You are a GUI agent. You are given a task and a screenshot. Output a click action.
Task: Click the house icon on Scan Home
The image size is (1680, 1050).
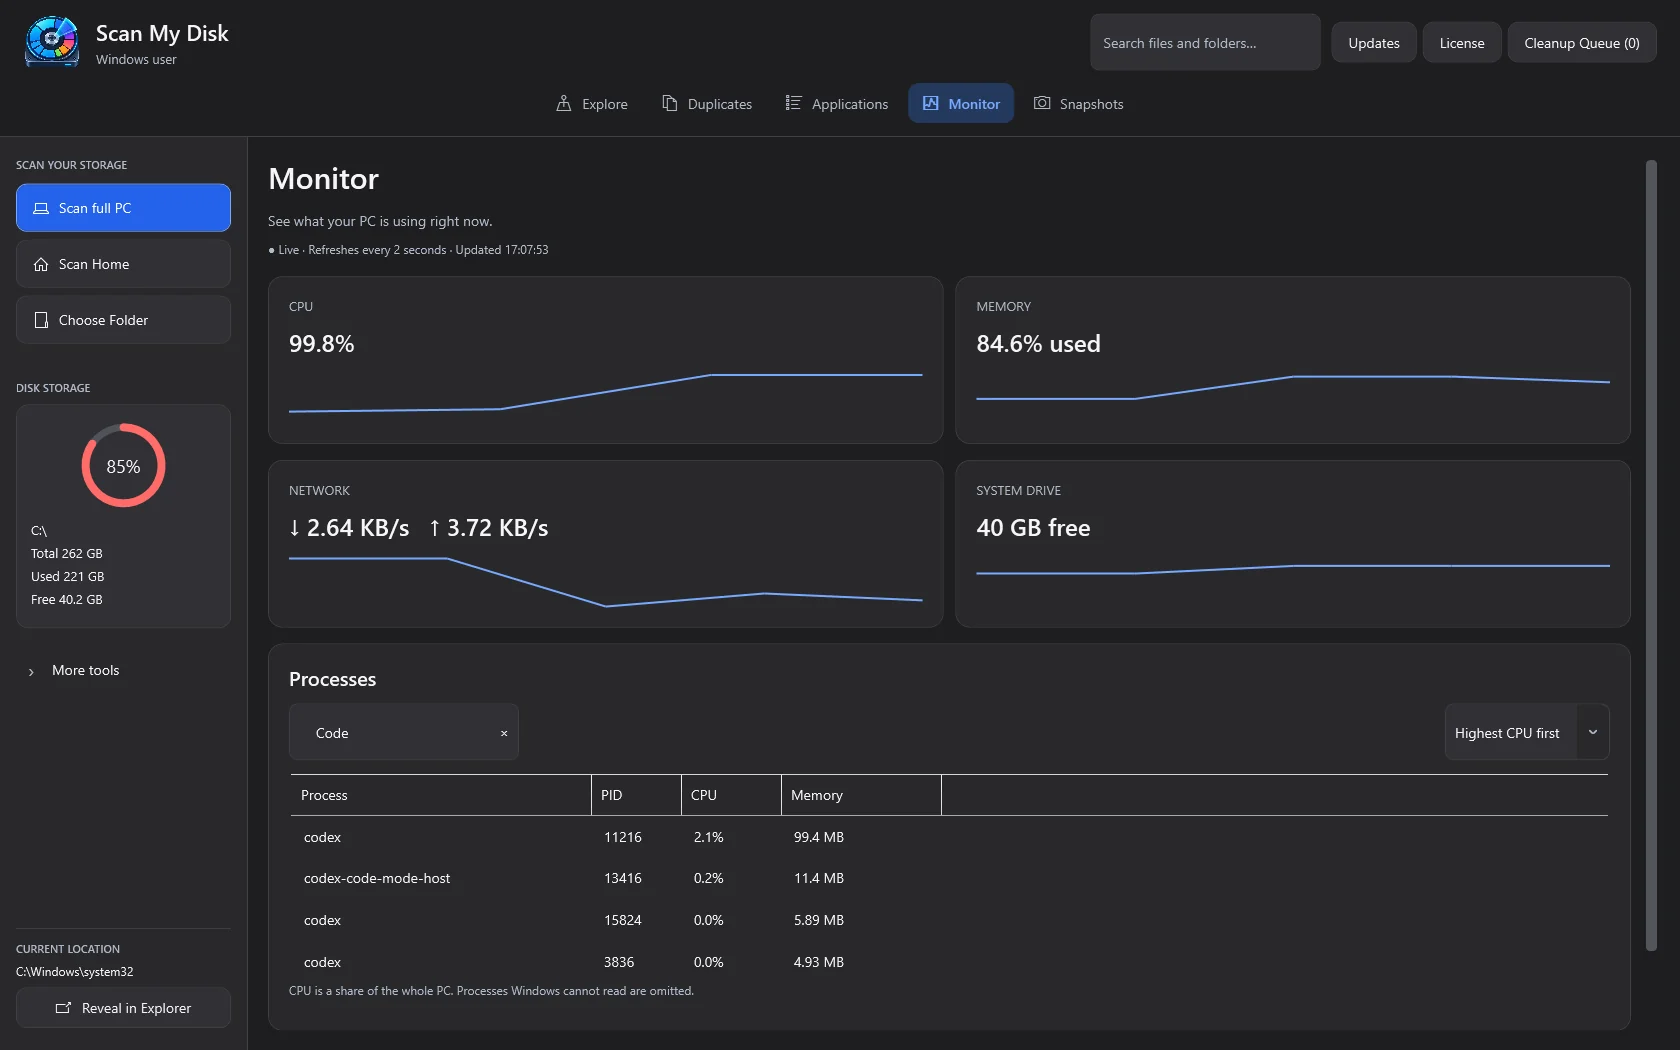tap(41, 264)
